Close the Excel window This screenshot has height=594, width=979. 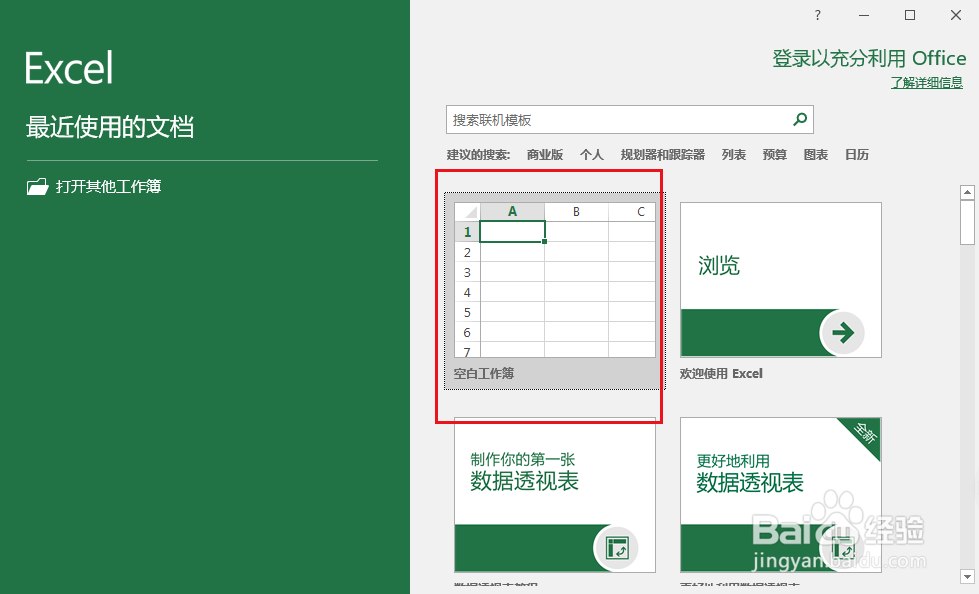[956, 16]
